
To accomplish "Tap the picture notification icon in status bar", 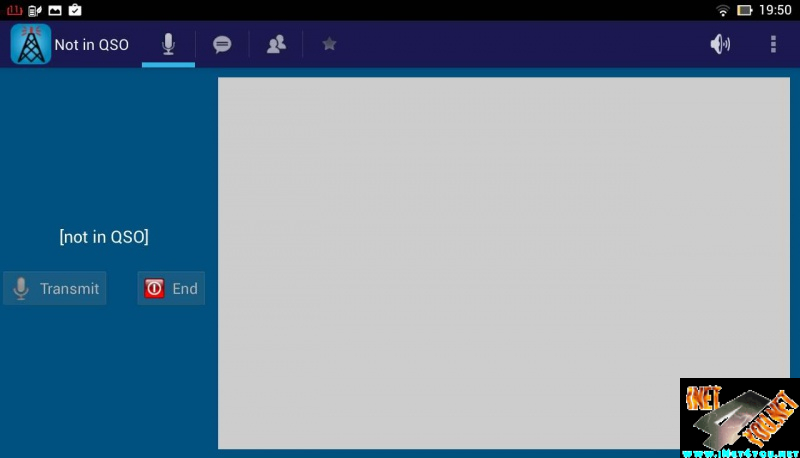I will pos(54,10).
